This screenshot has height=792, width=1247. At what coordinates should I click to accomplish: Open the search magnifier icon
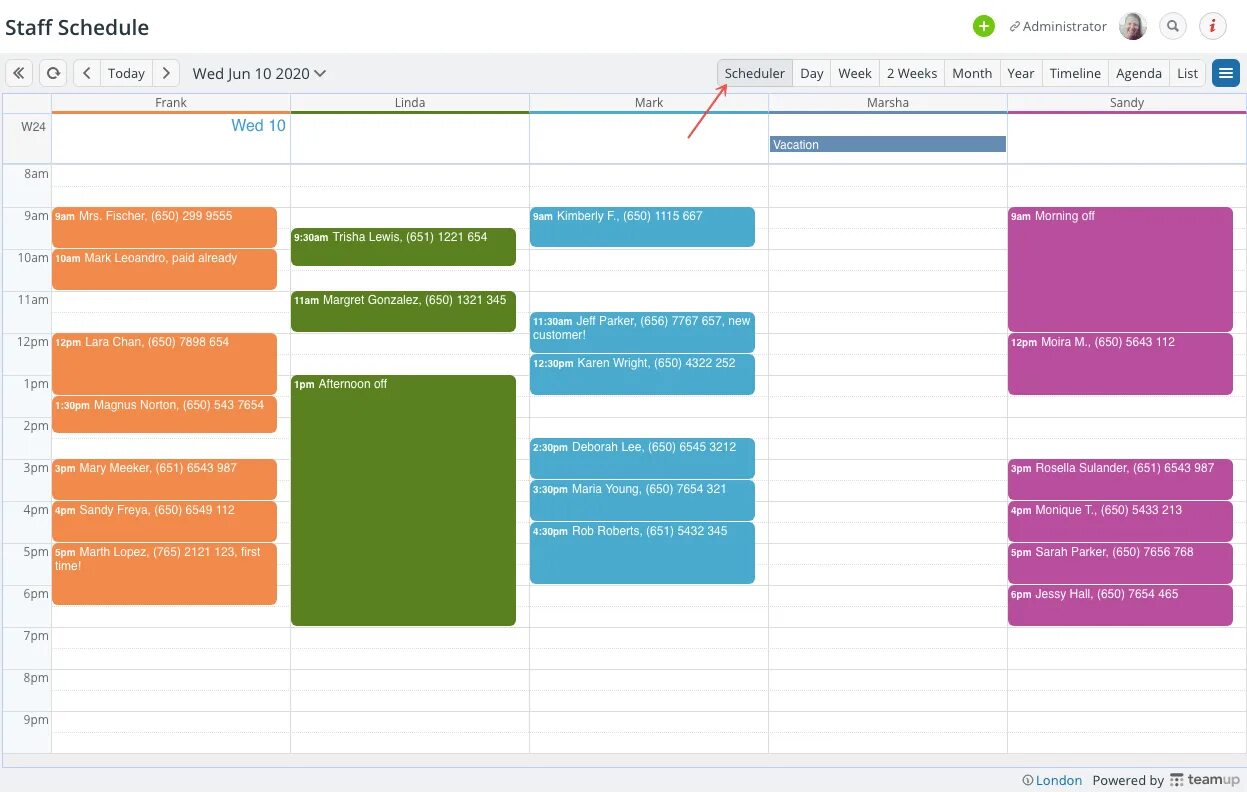click(1173, 26)
